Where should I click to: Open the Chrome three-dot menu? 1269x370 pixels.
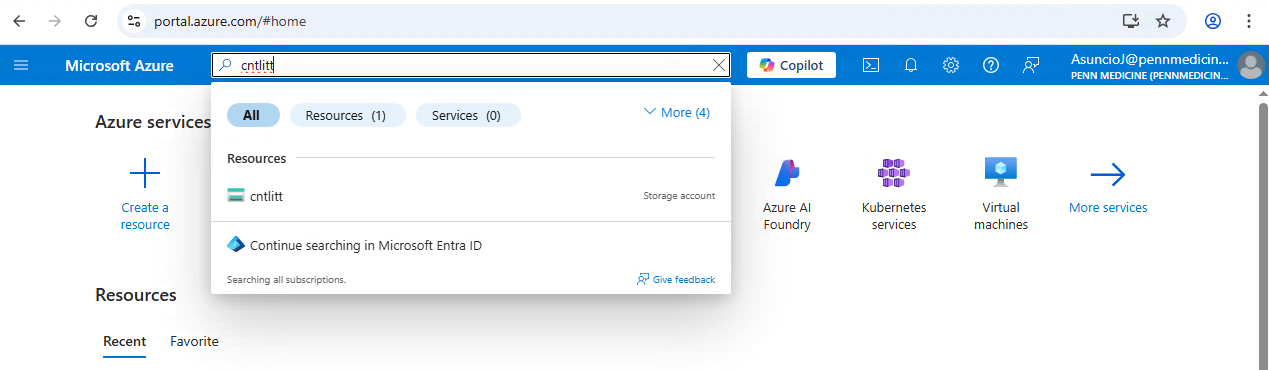pos(1249,21)
